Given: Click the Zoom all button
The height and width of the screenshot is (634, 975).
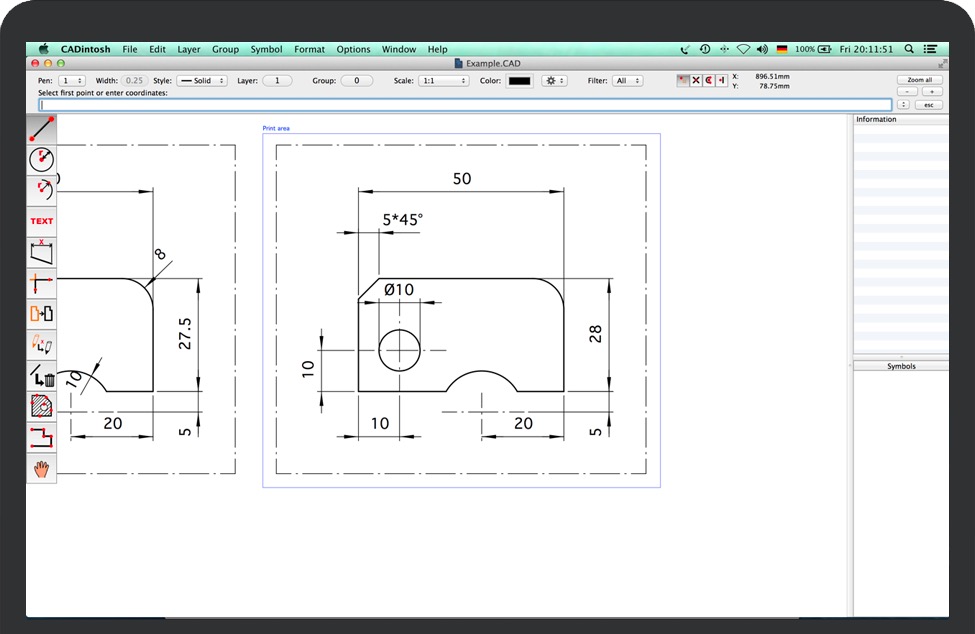Looking at the screenshot, I should [x=919, y=80].
